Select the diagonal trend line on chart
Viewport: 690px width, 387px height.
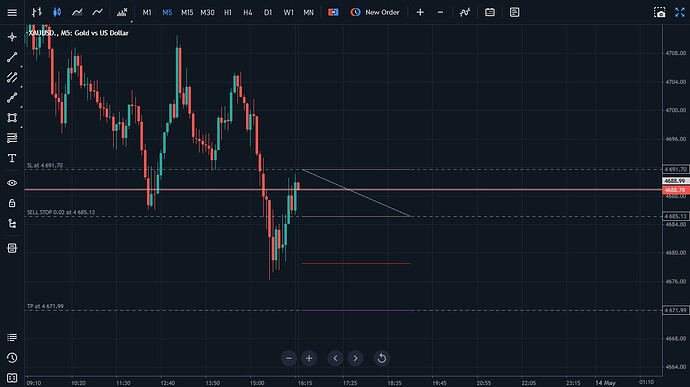[x=356, y=193]
